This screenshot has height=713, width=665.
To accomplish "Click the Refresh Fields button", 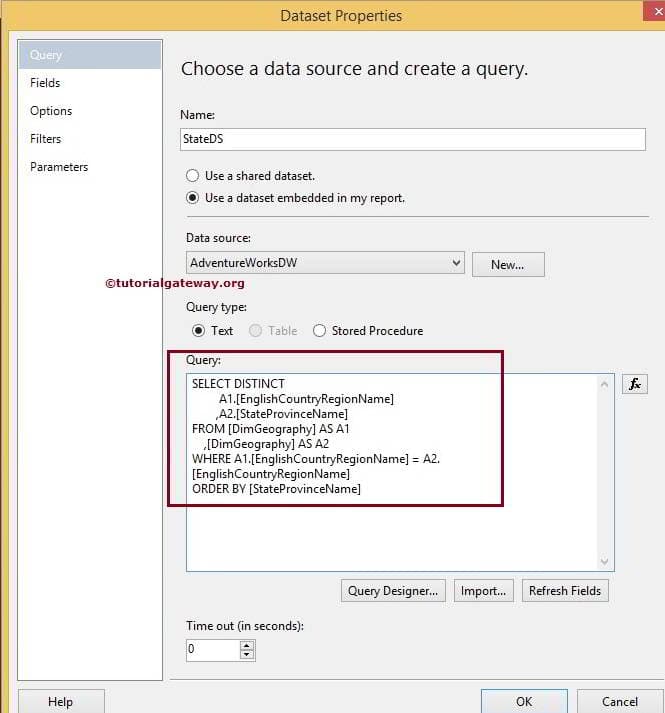I will [x=565, y=591].
